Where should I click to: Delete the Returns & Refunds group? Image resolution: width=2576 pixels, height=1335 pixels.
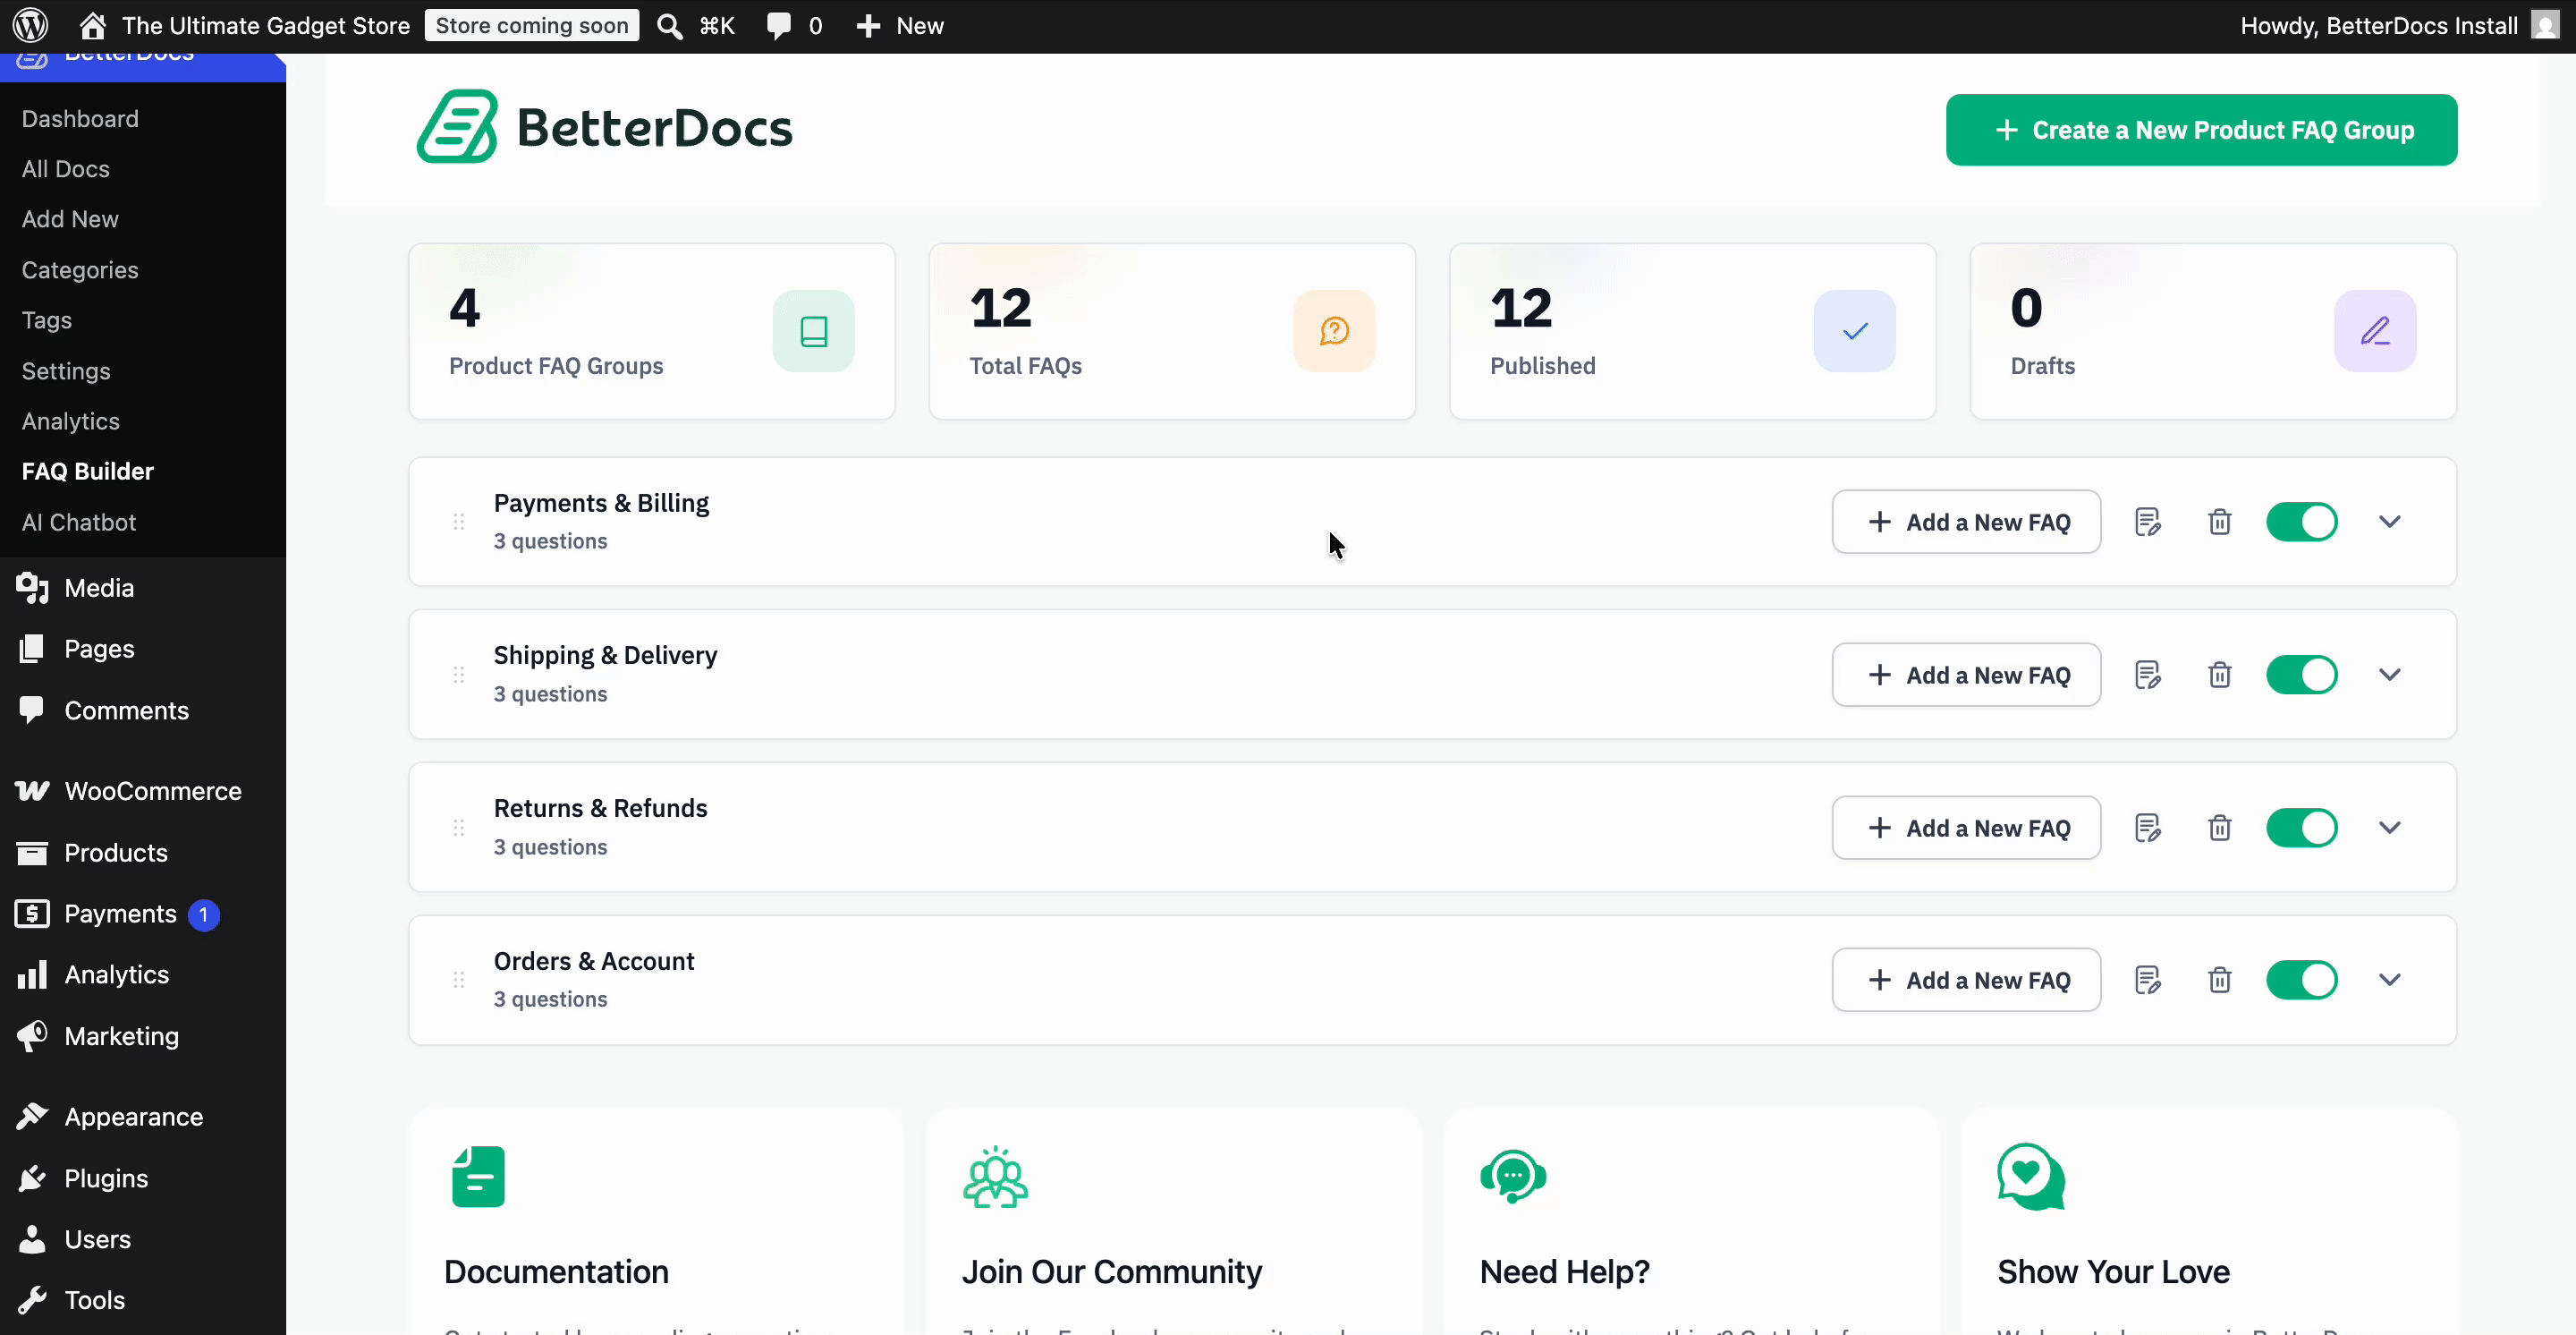[x=2220, y=828]
